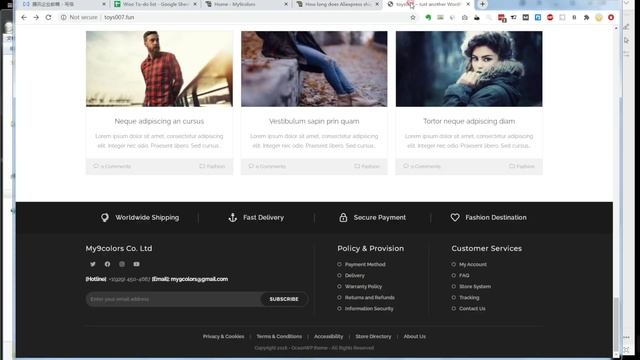Viewport: 640px width, 360px height.
Task: Click the My9colors Co. Ltd heading
Action: tap(119, 248)
